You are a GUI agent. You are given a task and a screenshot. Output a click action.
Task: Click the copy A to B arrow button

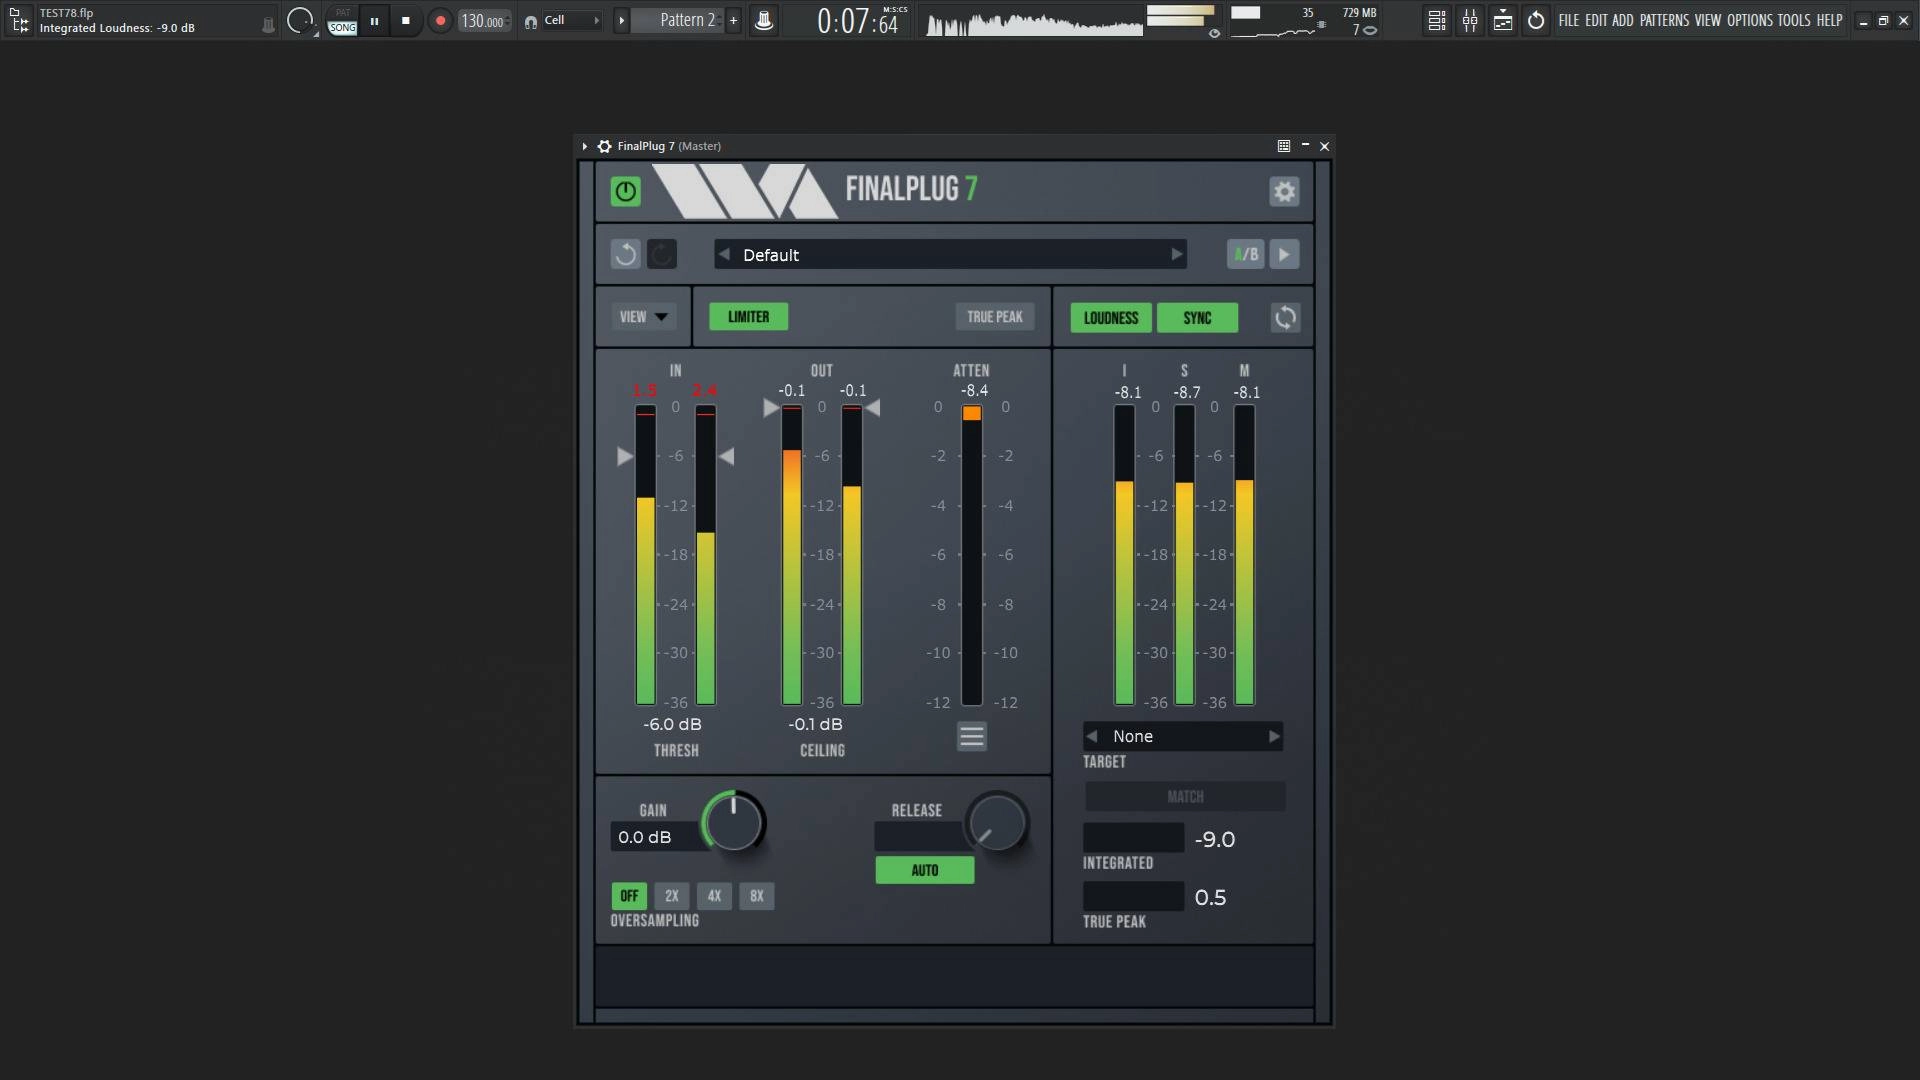pos(1284,254)
